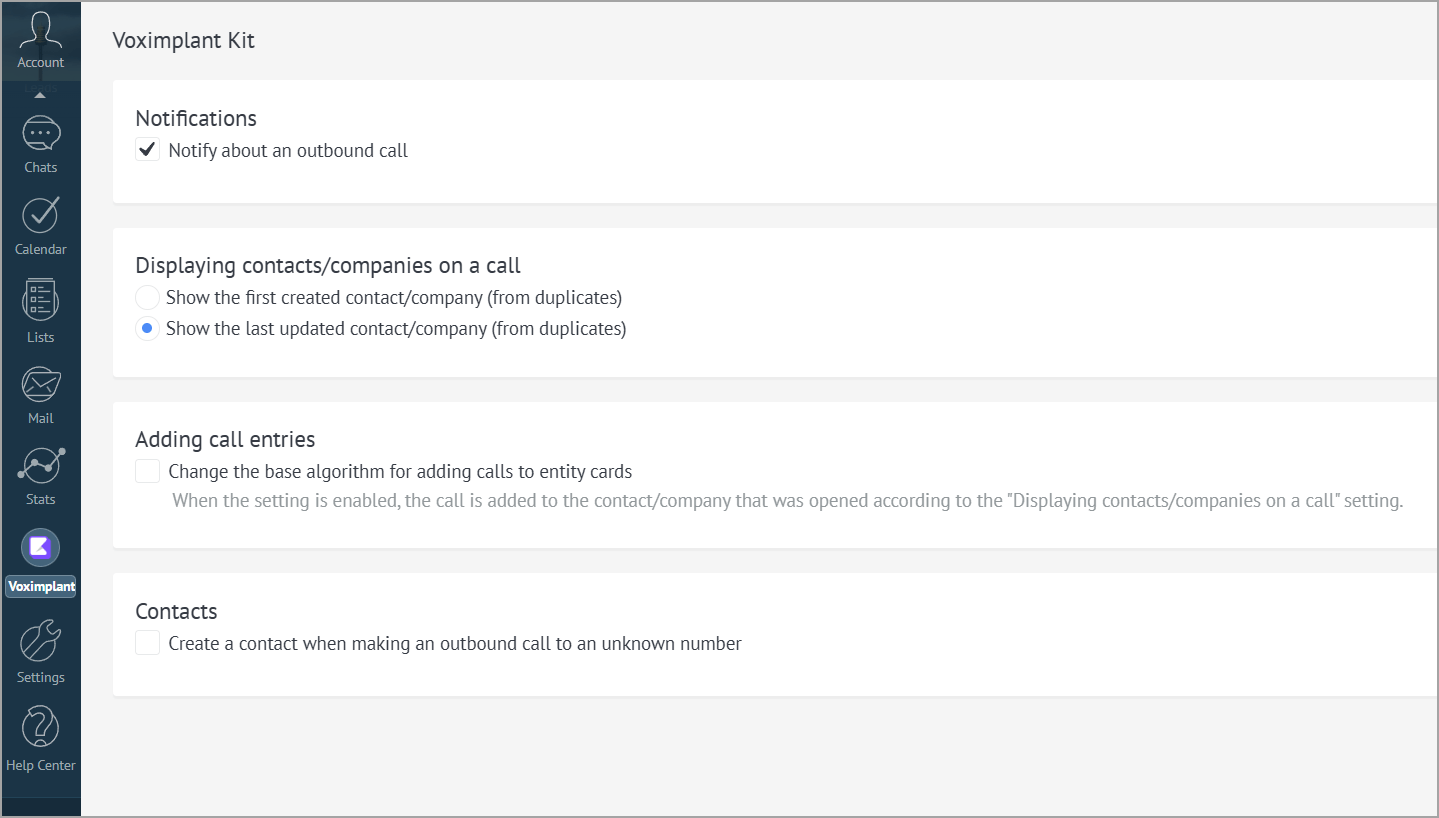1439x818 pixels.
Task: Select Show the first created contact/company
Action: [147, 297]
